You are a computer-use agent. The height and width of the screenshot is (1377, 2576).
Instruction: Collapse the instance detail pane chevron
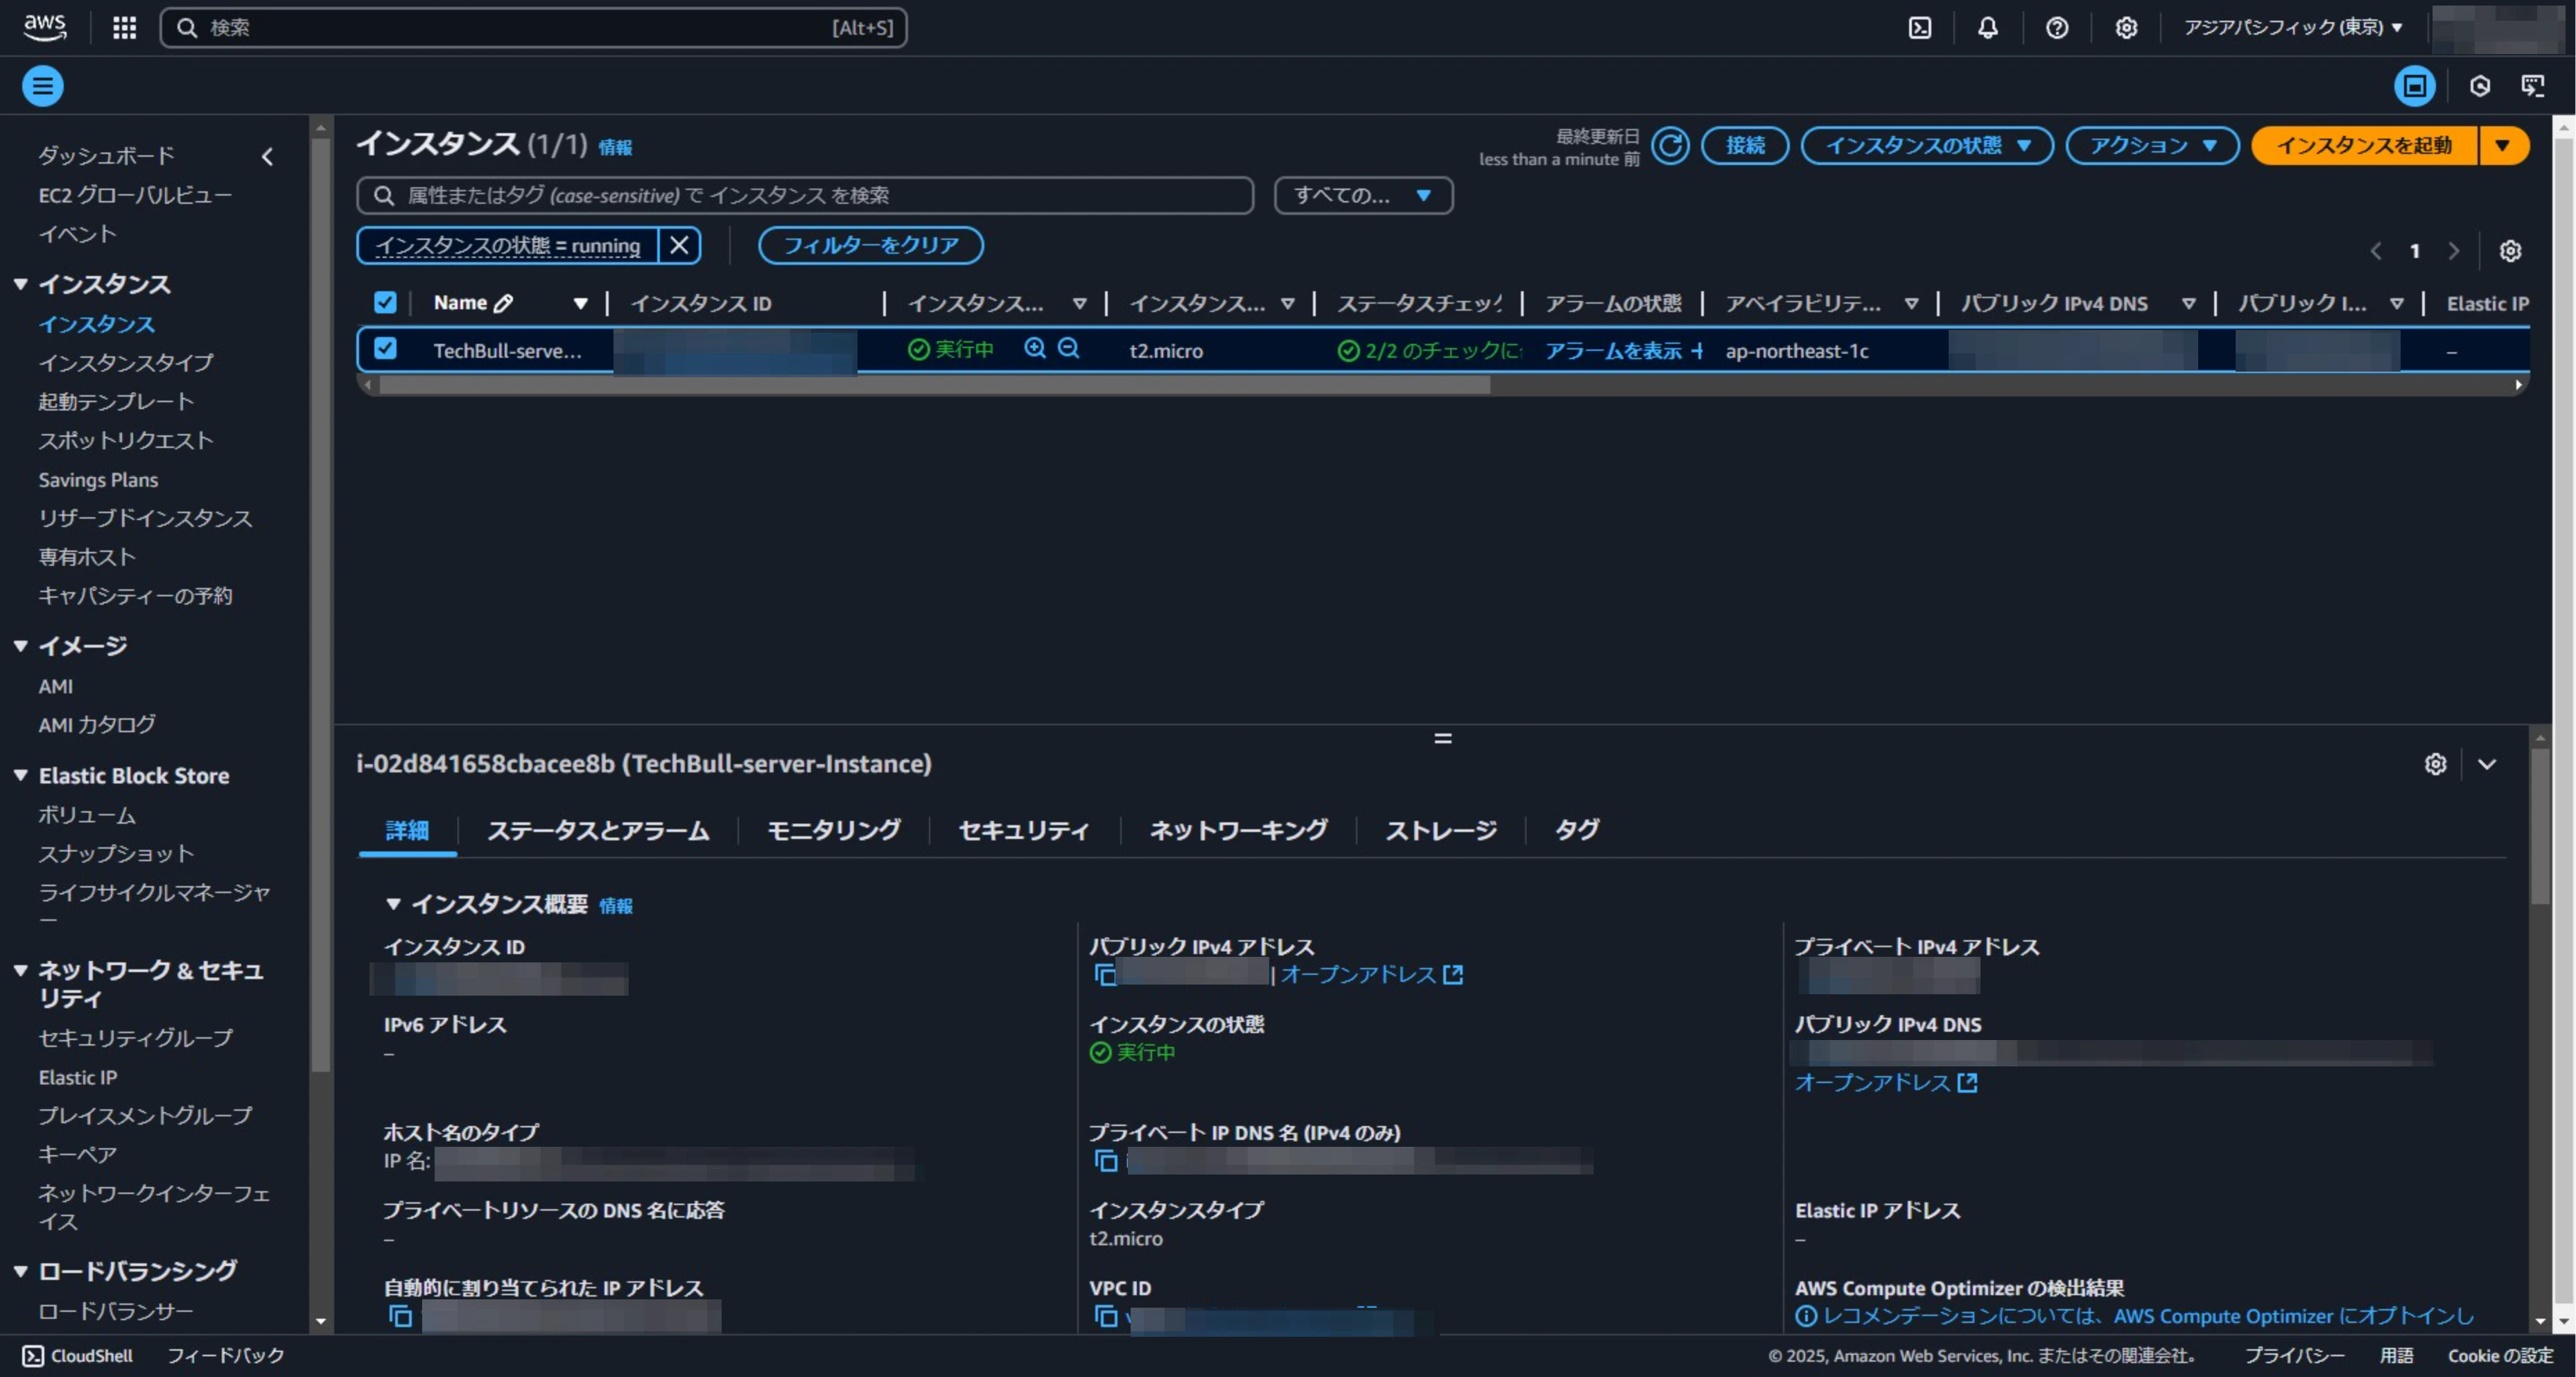tap(2487, 764)
